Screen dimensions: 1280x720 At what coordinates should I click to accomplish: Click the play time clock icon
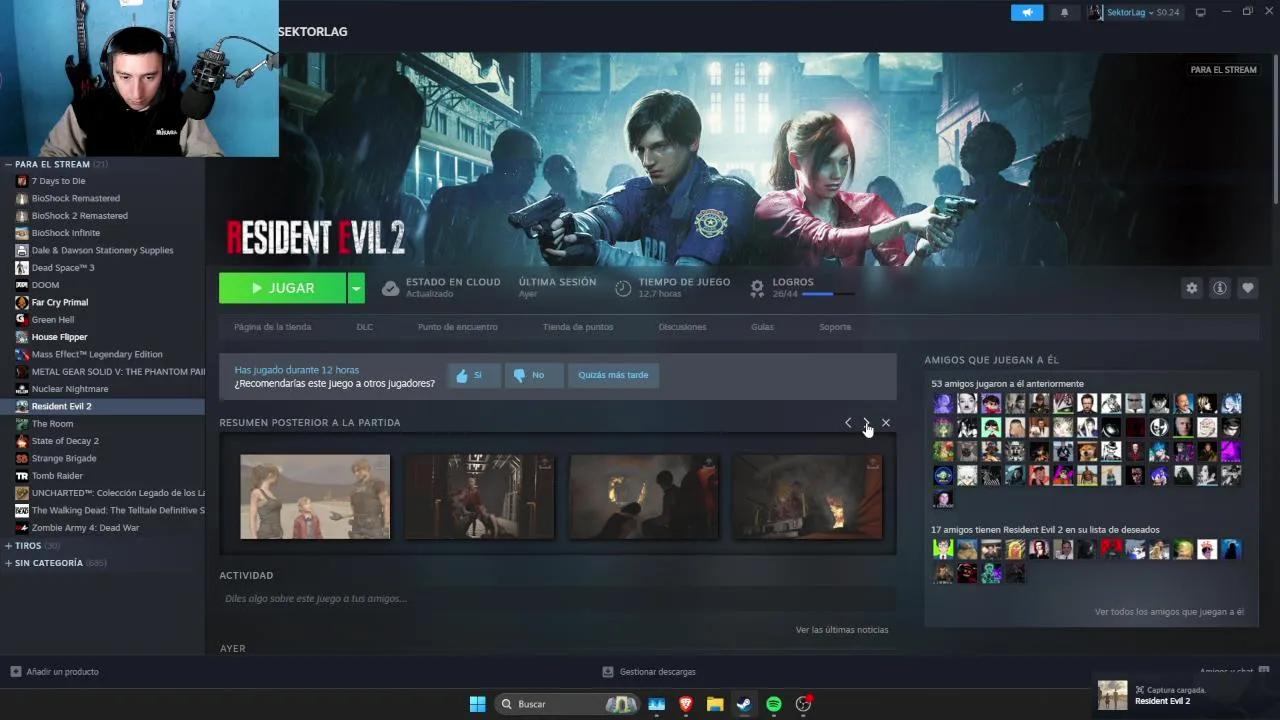pyautogui.click(x=623, y=288)
